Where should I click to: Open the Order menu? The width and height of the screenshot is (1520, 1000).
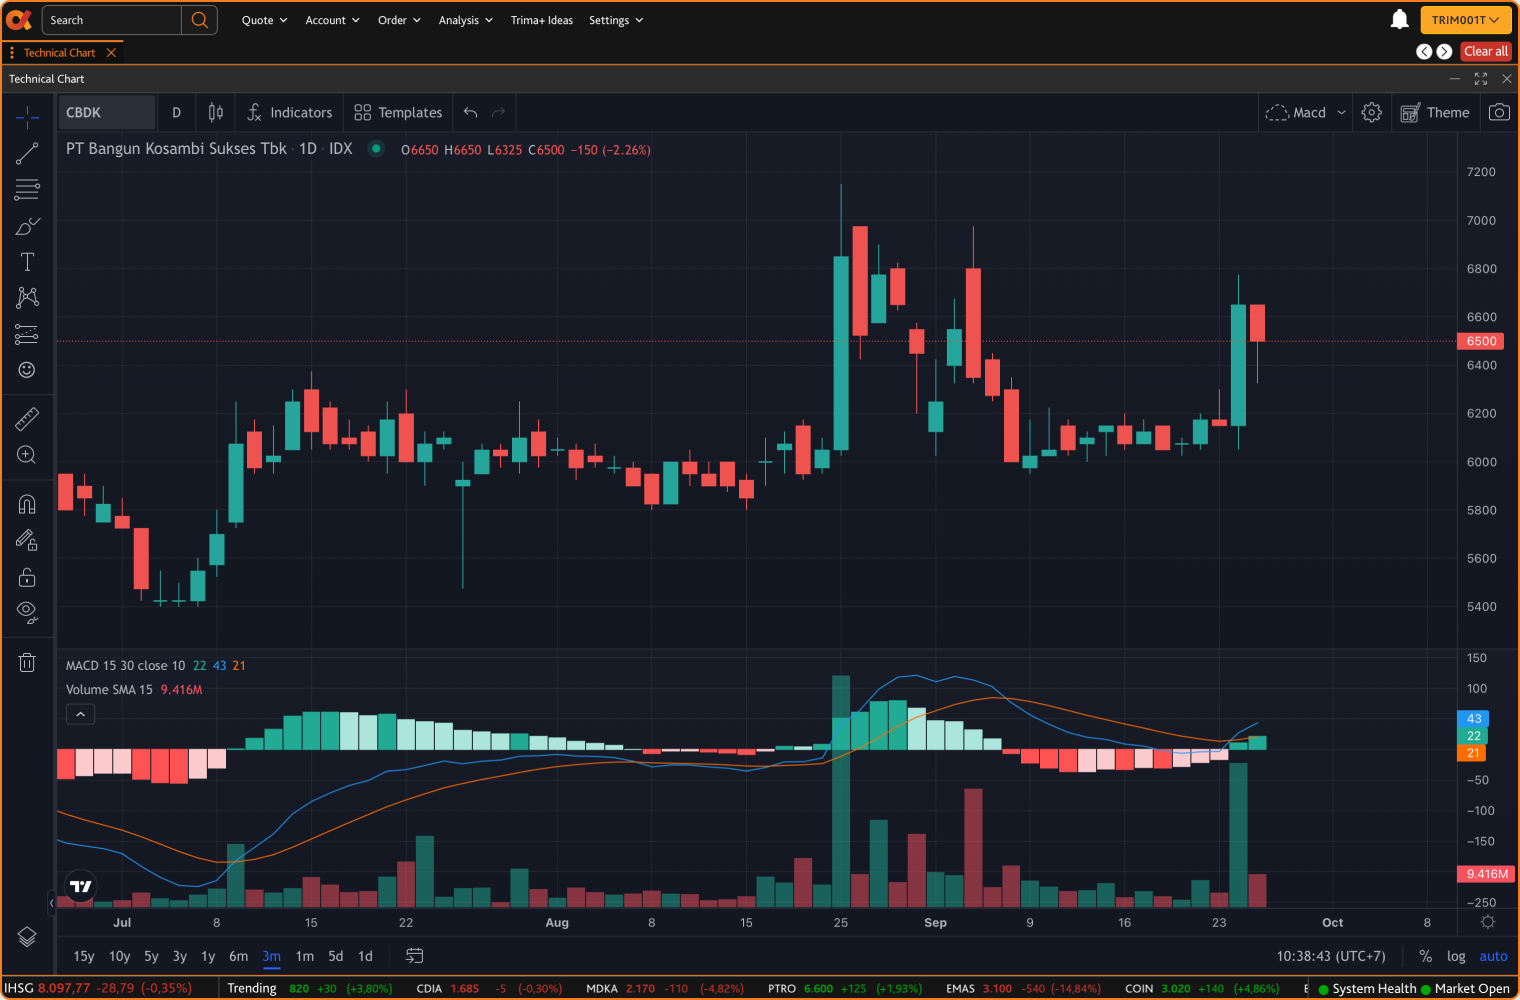pyautogui.click(x=399, y=20)
